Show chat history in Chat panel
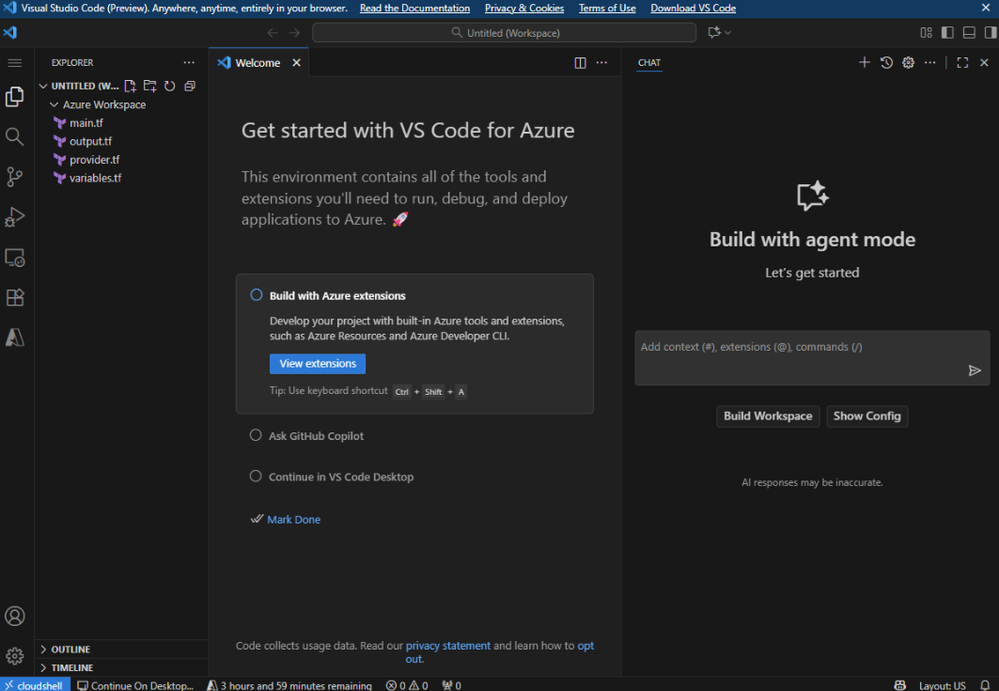This screenshot has height=691, width=999. pos(886,62)
